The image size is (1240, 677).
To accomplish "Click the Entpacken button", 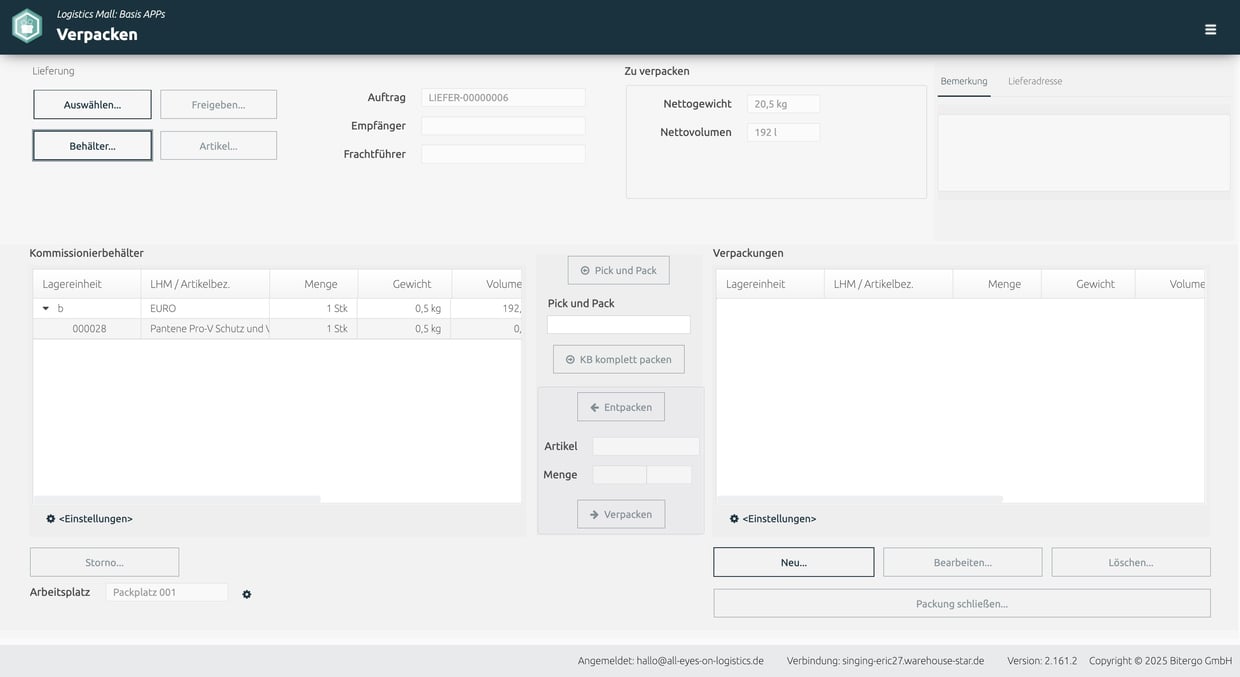I will click(621, 407).
